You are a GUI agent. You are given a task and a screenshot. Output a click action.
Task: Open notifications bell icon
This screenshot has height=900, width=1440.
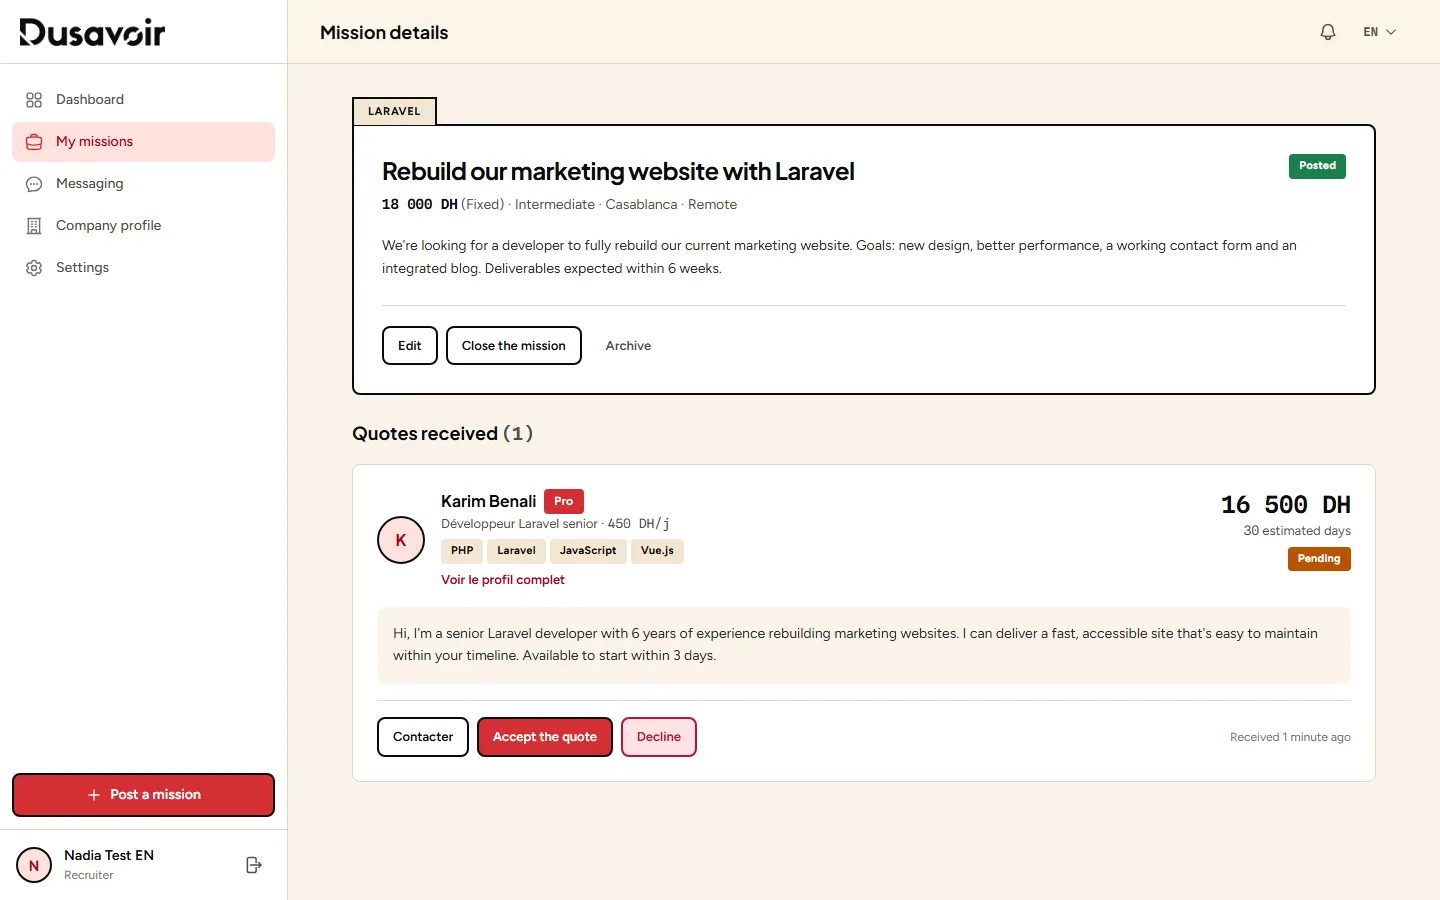(1328, 32)
